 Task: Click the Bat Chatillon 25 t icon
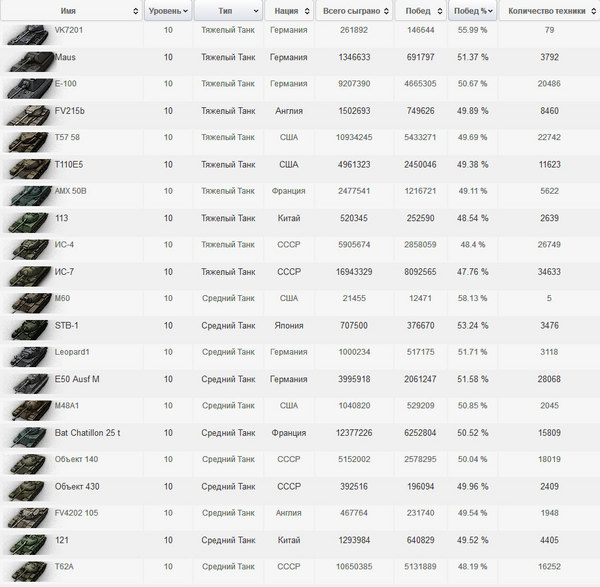click(x=25, y=436)
